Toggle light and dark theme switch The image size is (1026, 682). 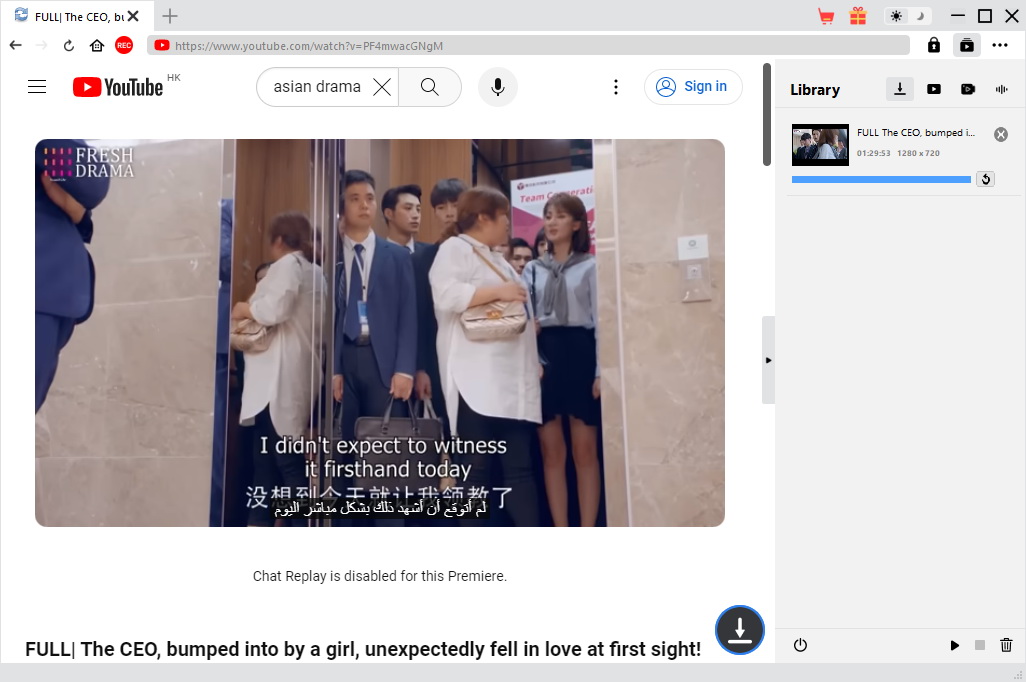908,16
